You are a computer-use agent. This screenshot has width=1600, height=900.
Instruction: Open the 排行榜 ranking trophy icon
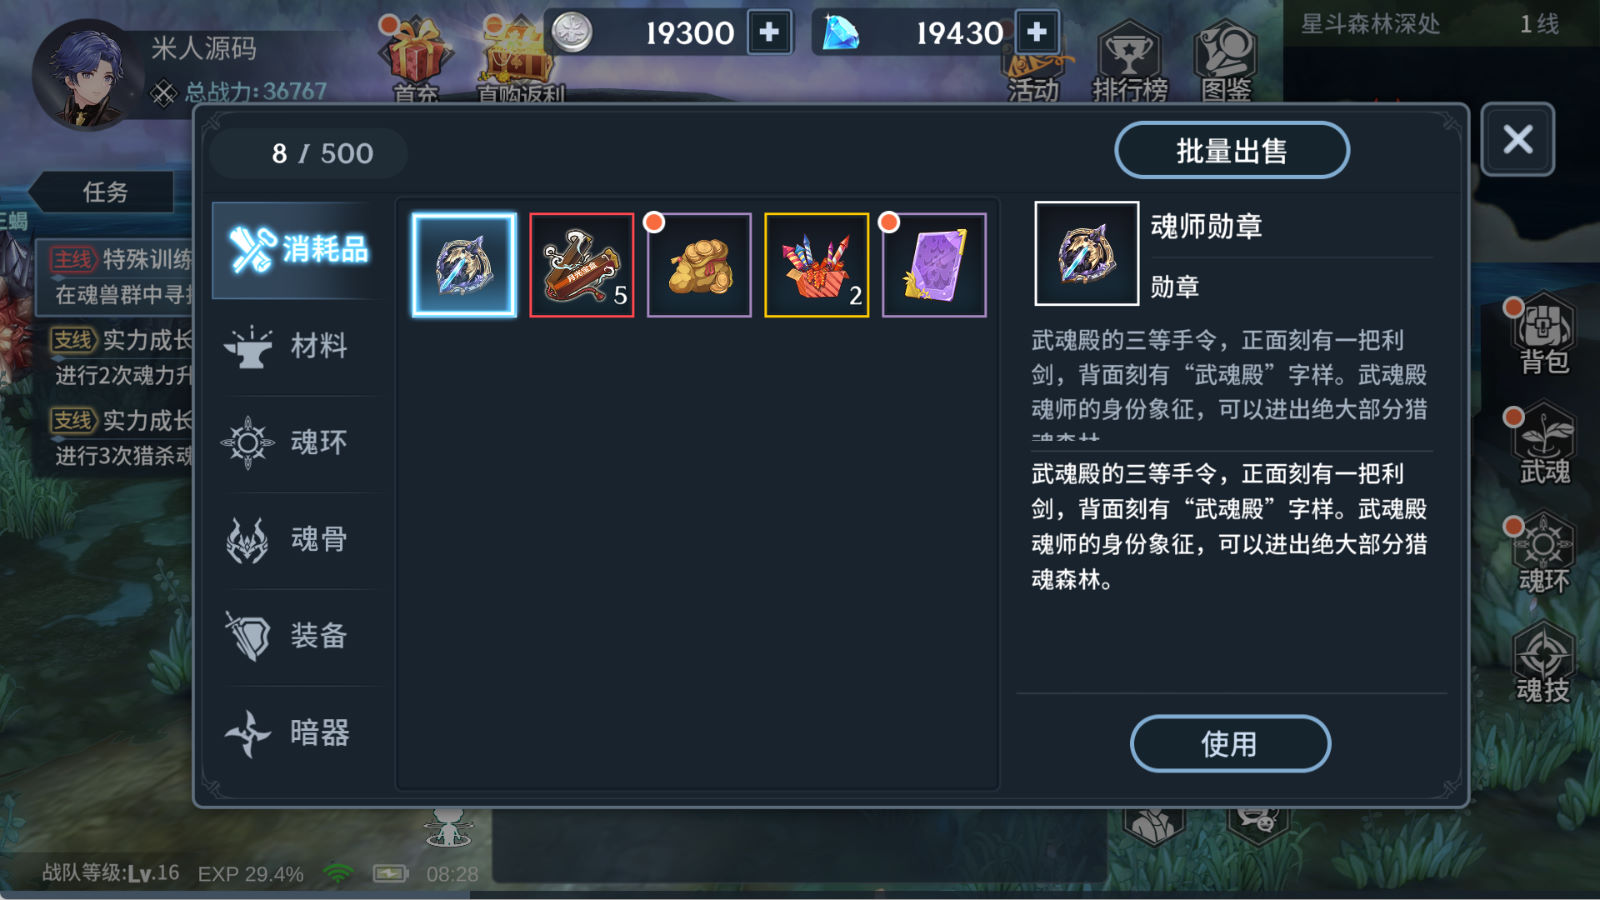(x=1130, y=62)
